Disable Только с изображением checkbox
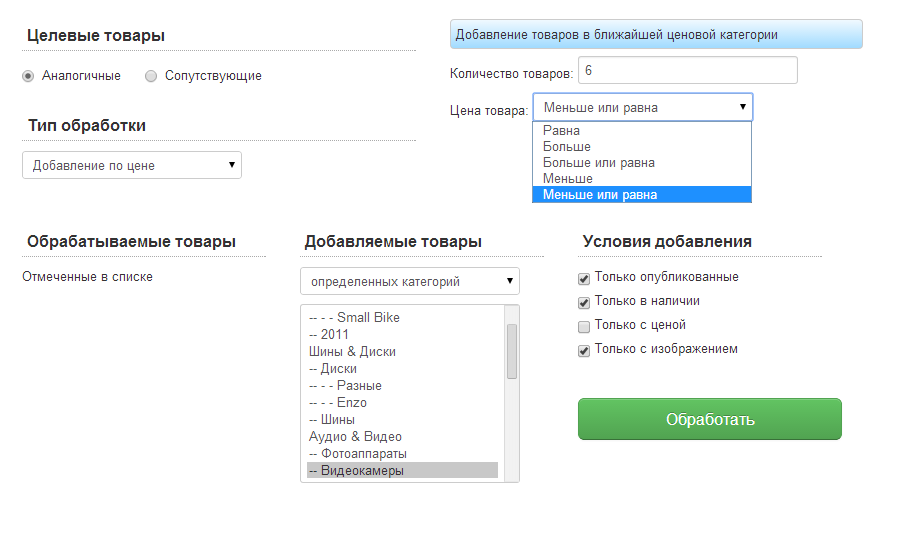 [x=584, y=350]
